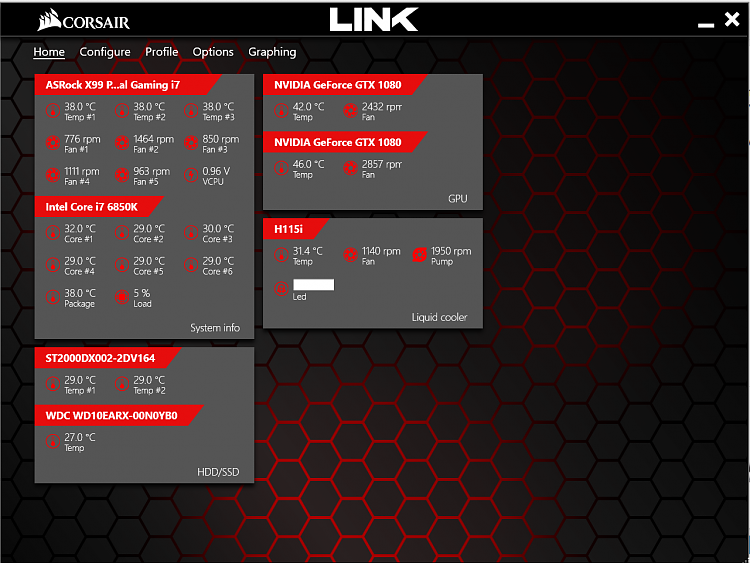Click the CPU Load percentage icon
The width and height of the screenshot is (750, 563).
(x=122, y=297)
